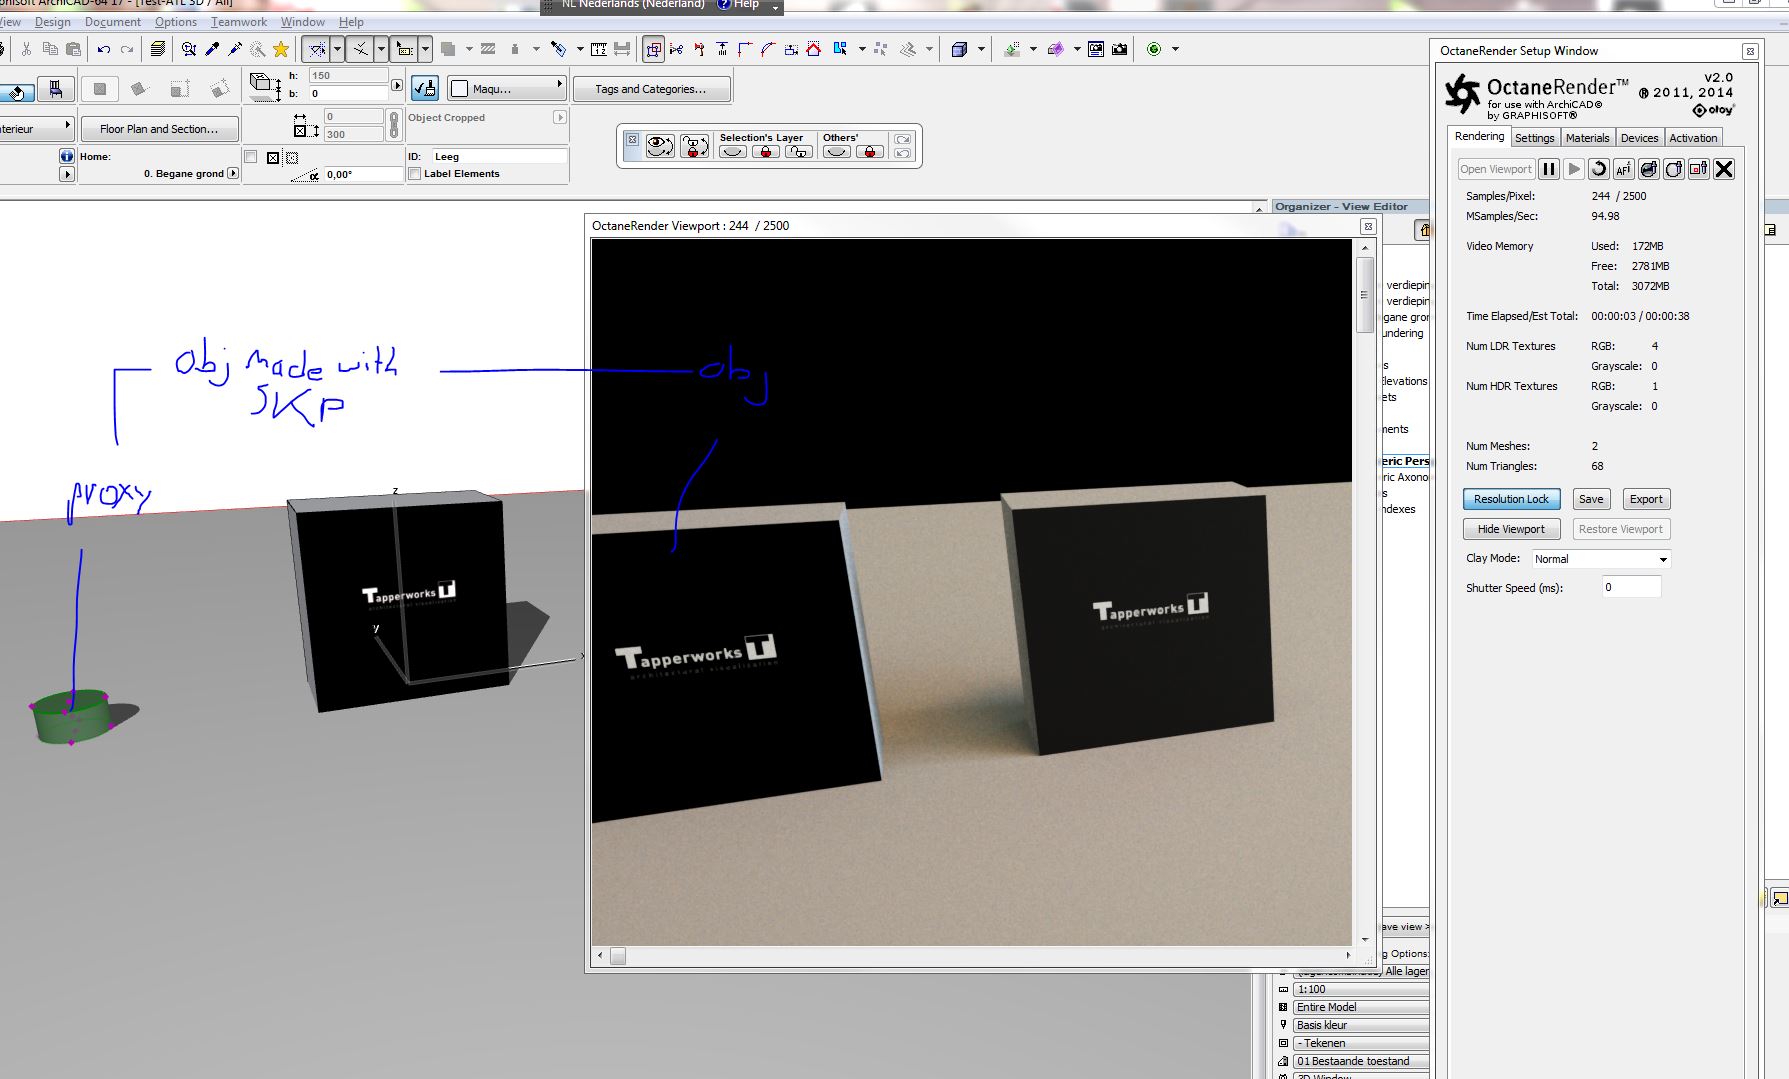Click the Help button in language bar
Screen dimensions: 1789x1079
tap(739, 5)
